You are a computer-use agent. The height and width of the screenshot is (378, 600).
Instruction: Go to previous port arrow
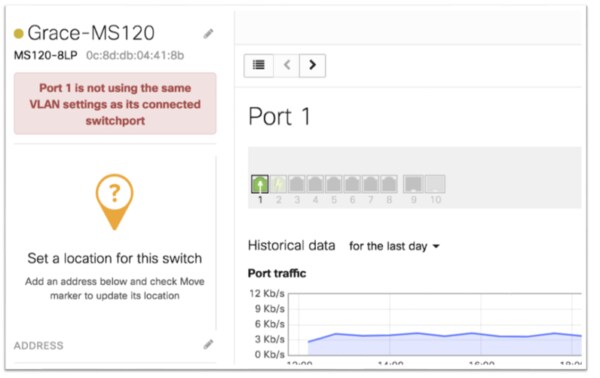point(287,65)
